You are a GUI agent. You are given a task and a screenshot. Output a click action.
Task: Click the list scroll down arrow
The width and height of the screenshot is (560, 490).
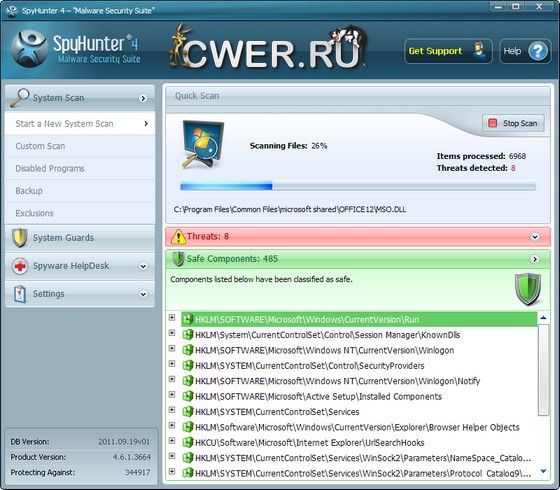click(x=543, y=471)
